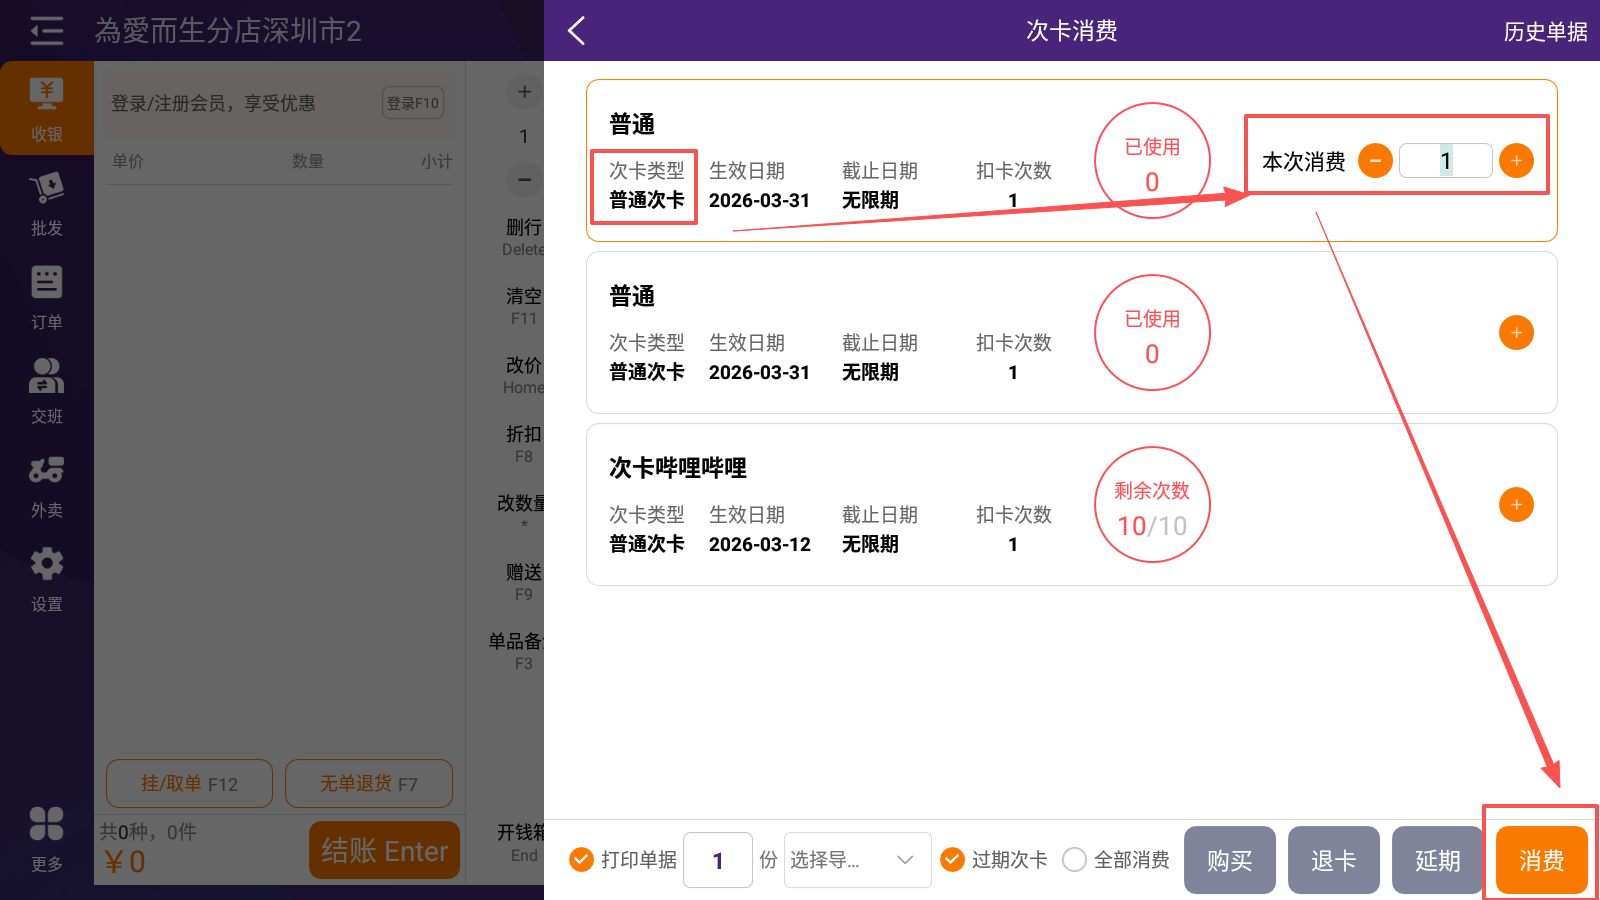The height and width of the screenshot is (900, 1600).
Task: Enable the 全部消费 consume all option
Action: click(1075, 860)
